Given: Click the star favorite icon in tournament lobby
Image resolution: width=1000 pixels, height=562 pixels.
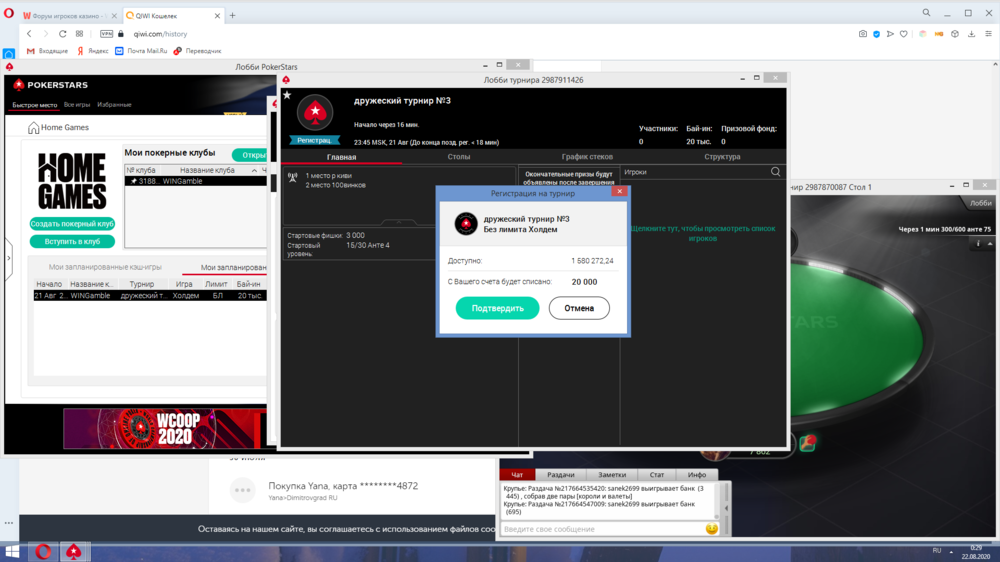Looking at the screenshot, I should point(287,96).
